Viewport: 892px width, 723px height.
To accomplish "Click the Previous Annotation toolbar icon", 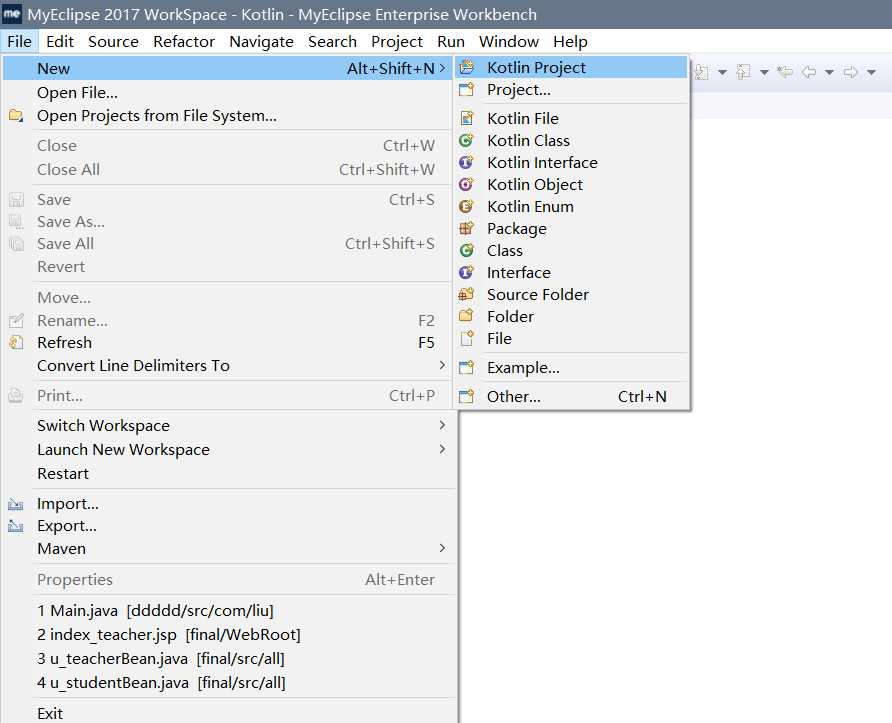I will tap(743, 72).
